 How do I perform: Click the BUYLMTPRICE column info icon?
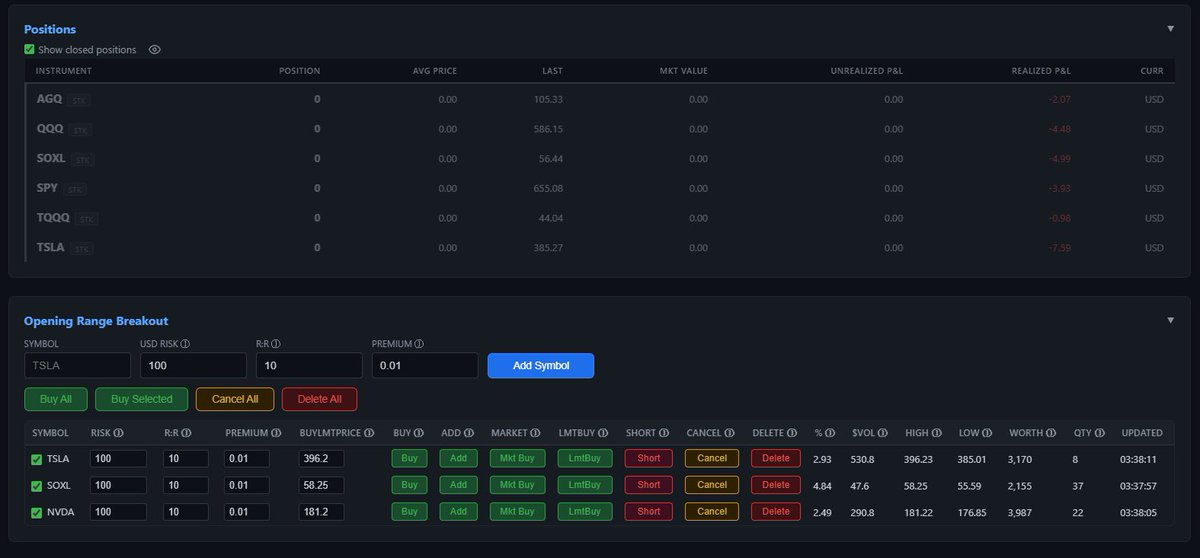[370, 433]
